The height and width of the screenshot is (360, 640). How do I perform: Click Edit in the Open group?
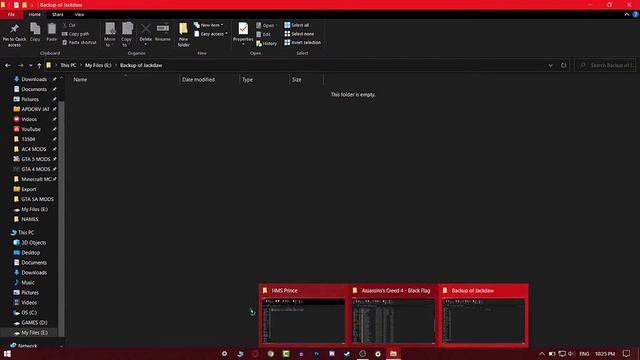(x=264, y=34)
